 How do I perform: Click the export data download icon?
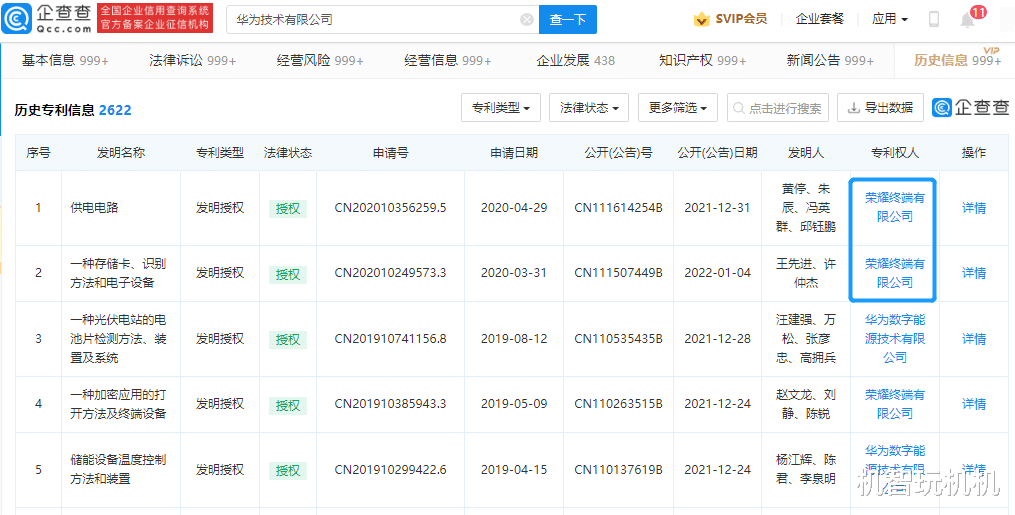coord(854,108)
